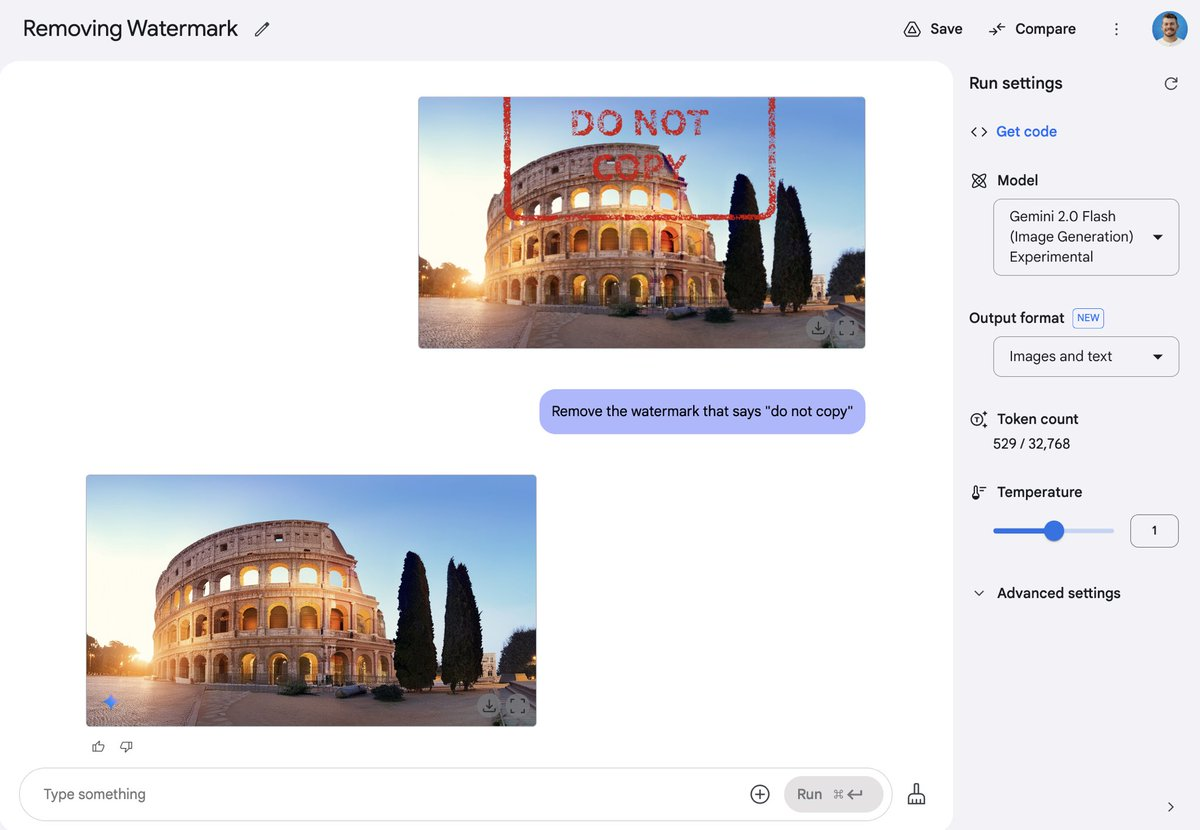This screenshot has height=830, width=1200.
Task: Open the three-dot more options menu
Action: (x=1117, y=29)
